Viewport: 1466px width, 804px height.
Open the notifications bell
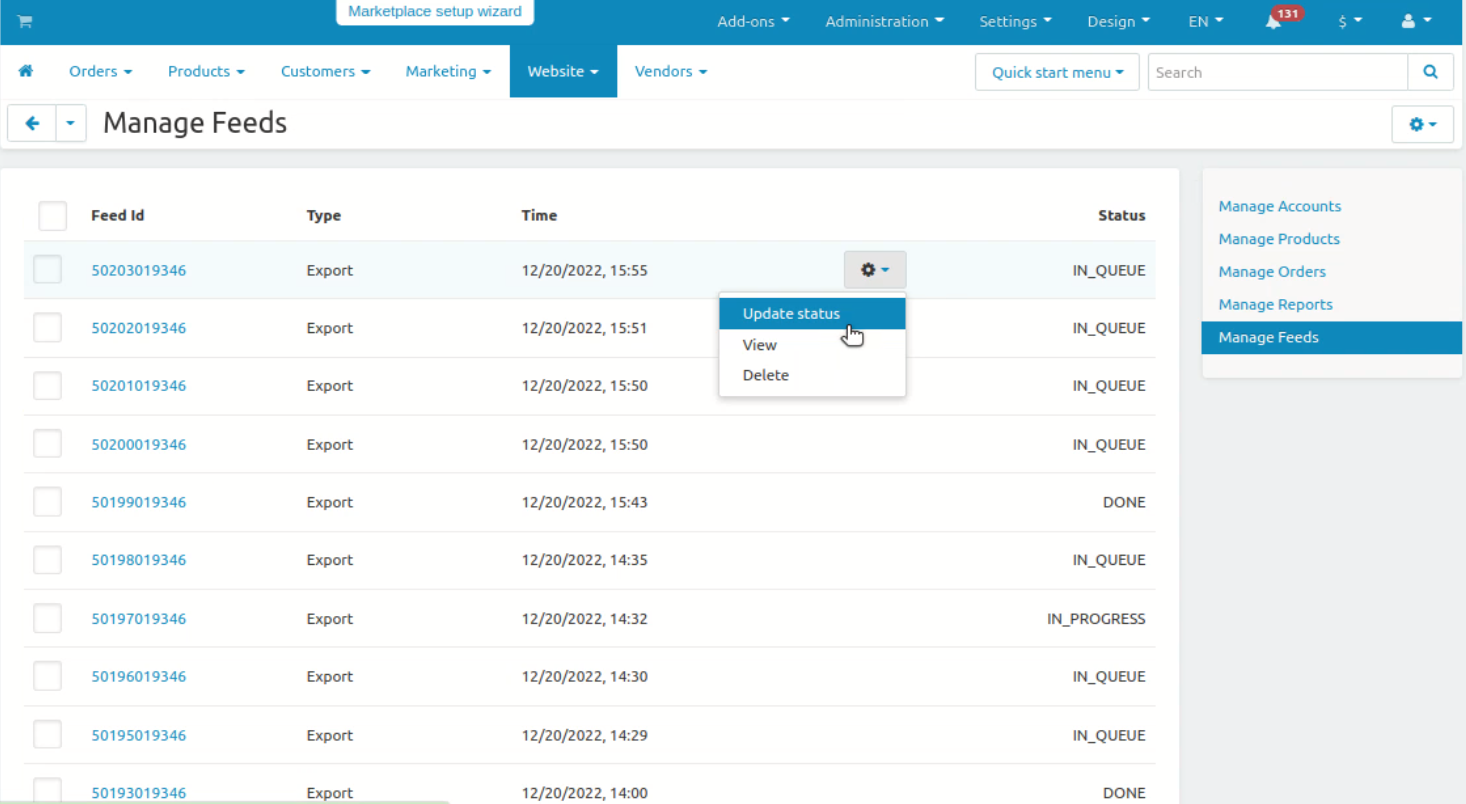[x=1273, y=22]
